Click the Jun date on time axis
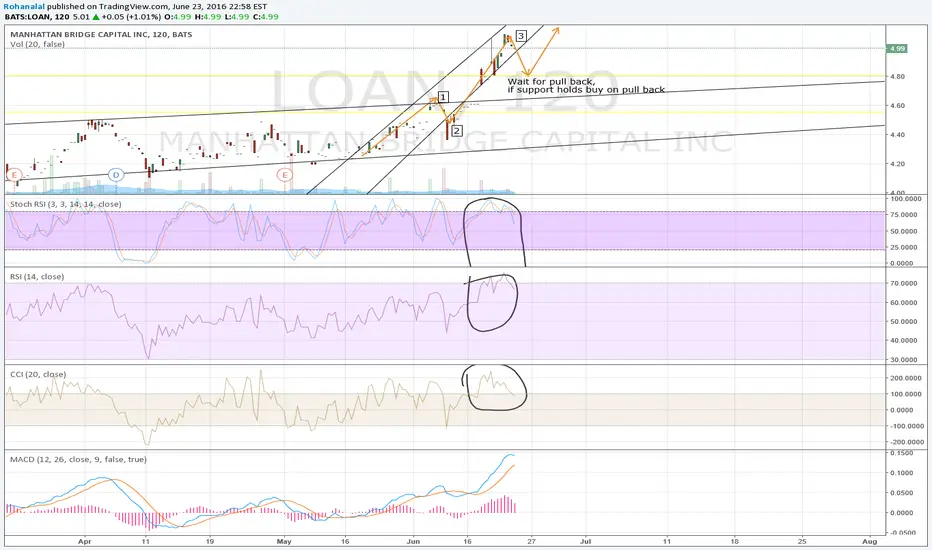This screenshot has width=932, height=550. click(x=413, y=542)
